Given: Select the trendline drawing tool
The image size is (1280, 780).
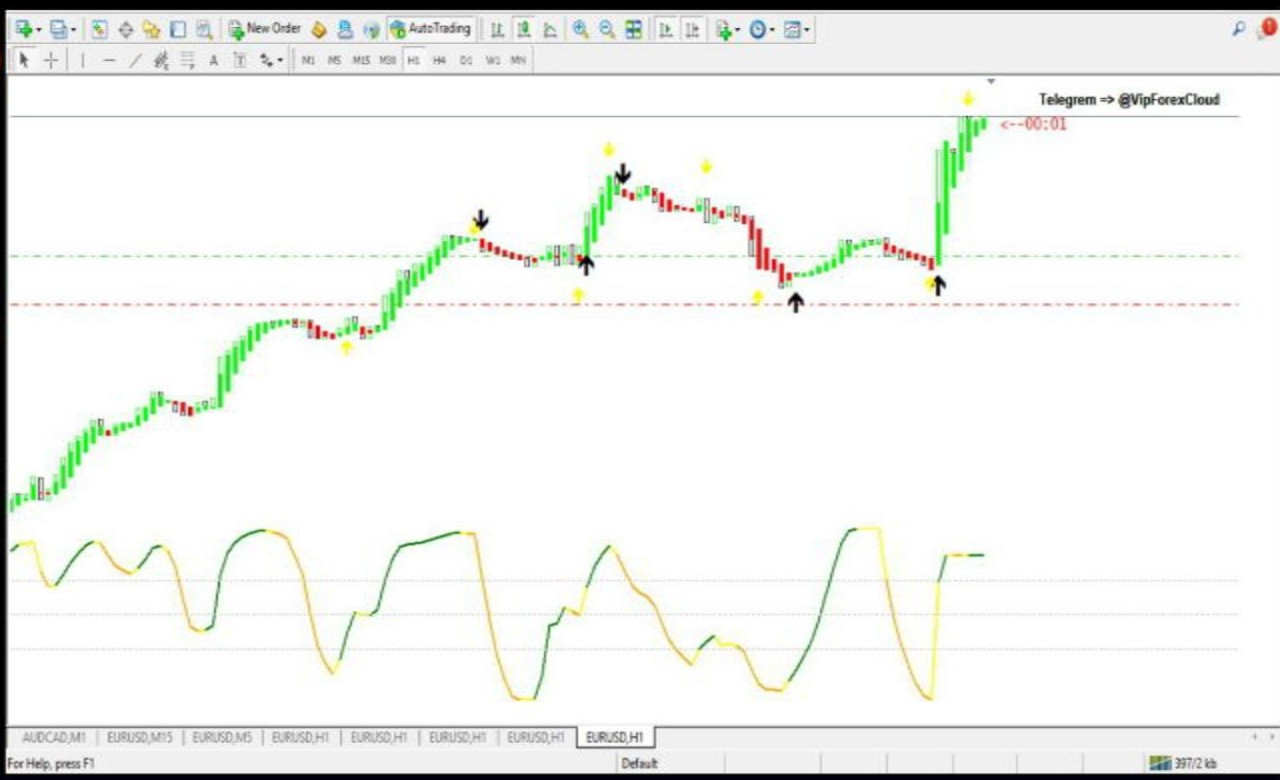Looking at the screenshot, I should coord(135,60).
